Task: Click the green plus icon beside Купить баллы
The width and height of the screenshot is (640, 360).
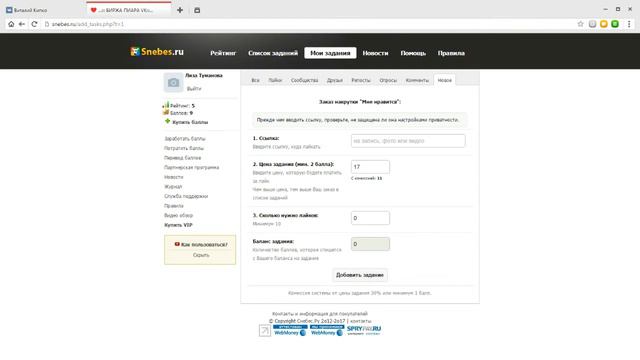Action: click(167, 121)
